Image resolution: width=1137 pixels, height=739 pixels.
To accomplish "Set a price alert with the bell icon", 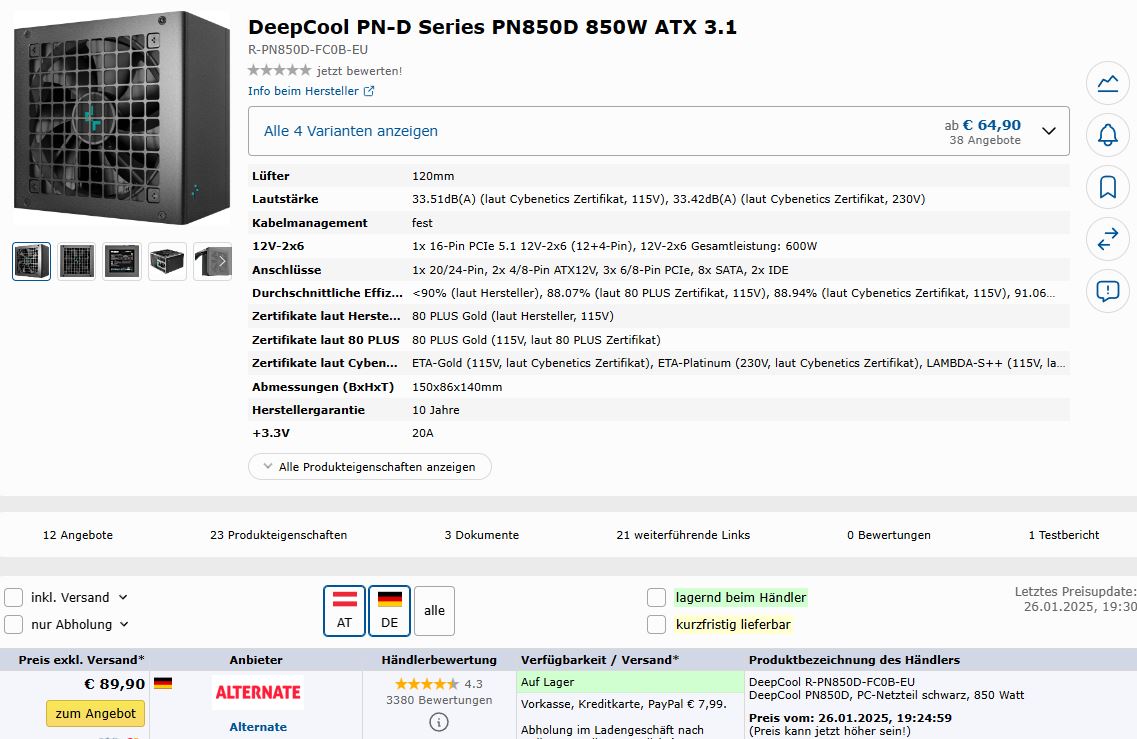I will (x=1107, y=135).
